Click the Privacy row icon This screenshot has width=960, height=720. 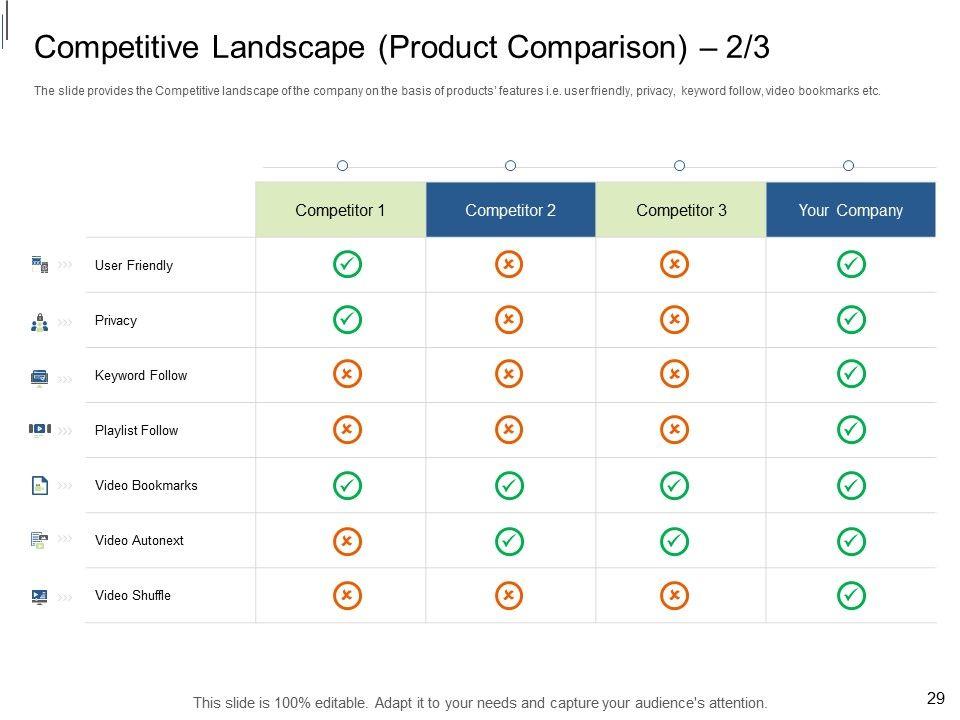pyautogui.click(x=40, y=322)
